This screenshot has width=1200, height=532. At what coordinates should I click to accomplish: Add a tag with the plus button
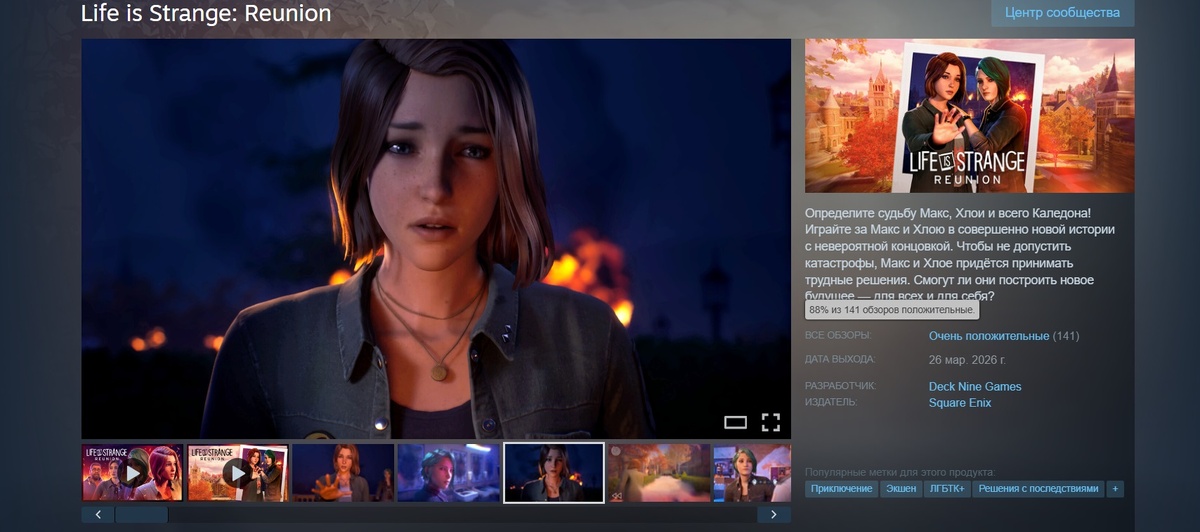click(x=1116, y=489)
